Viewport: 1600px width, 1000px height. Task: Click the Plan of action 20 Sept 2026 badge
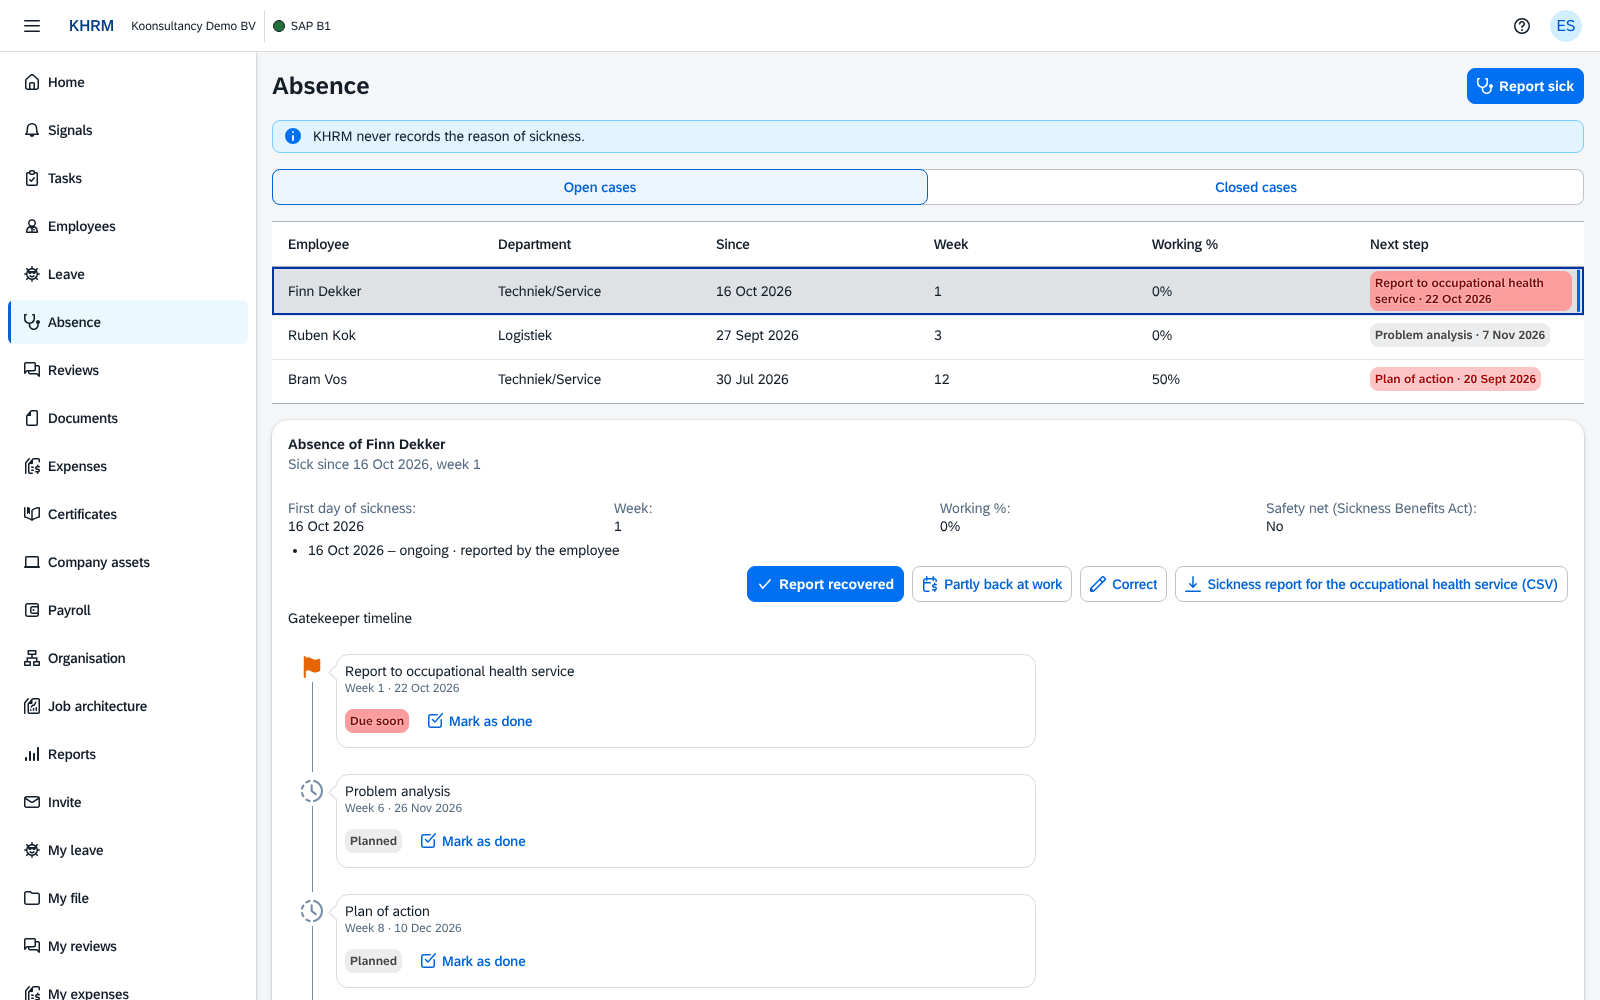[1455, 379]
